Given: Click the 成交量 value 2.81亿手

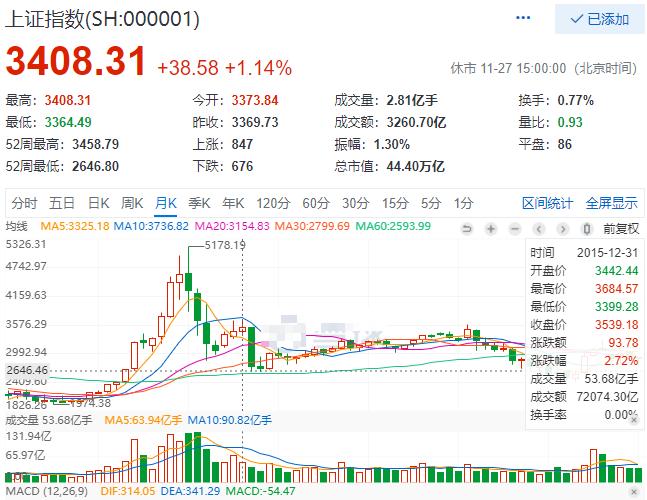Looking at the screenshot, I should click(412, 100).
